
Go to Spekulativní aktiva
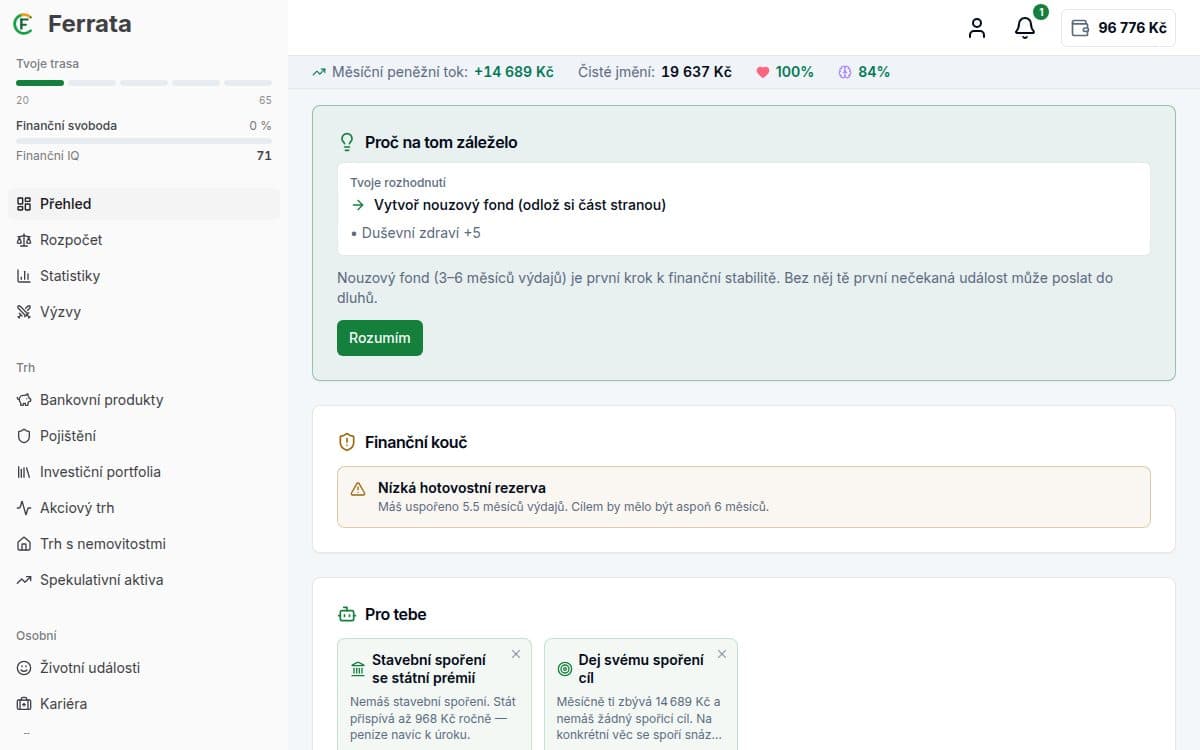(144, 580)
